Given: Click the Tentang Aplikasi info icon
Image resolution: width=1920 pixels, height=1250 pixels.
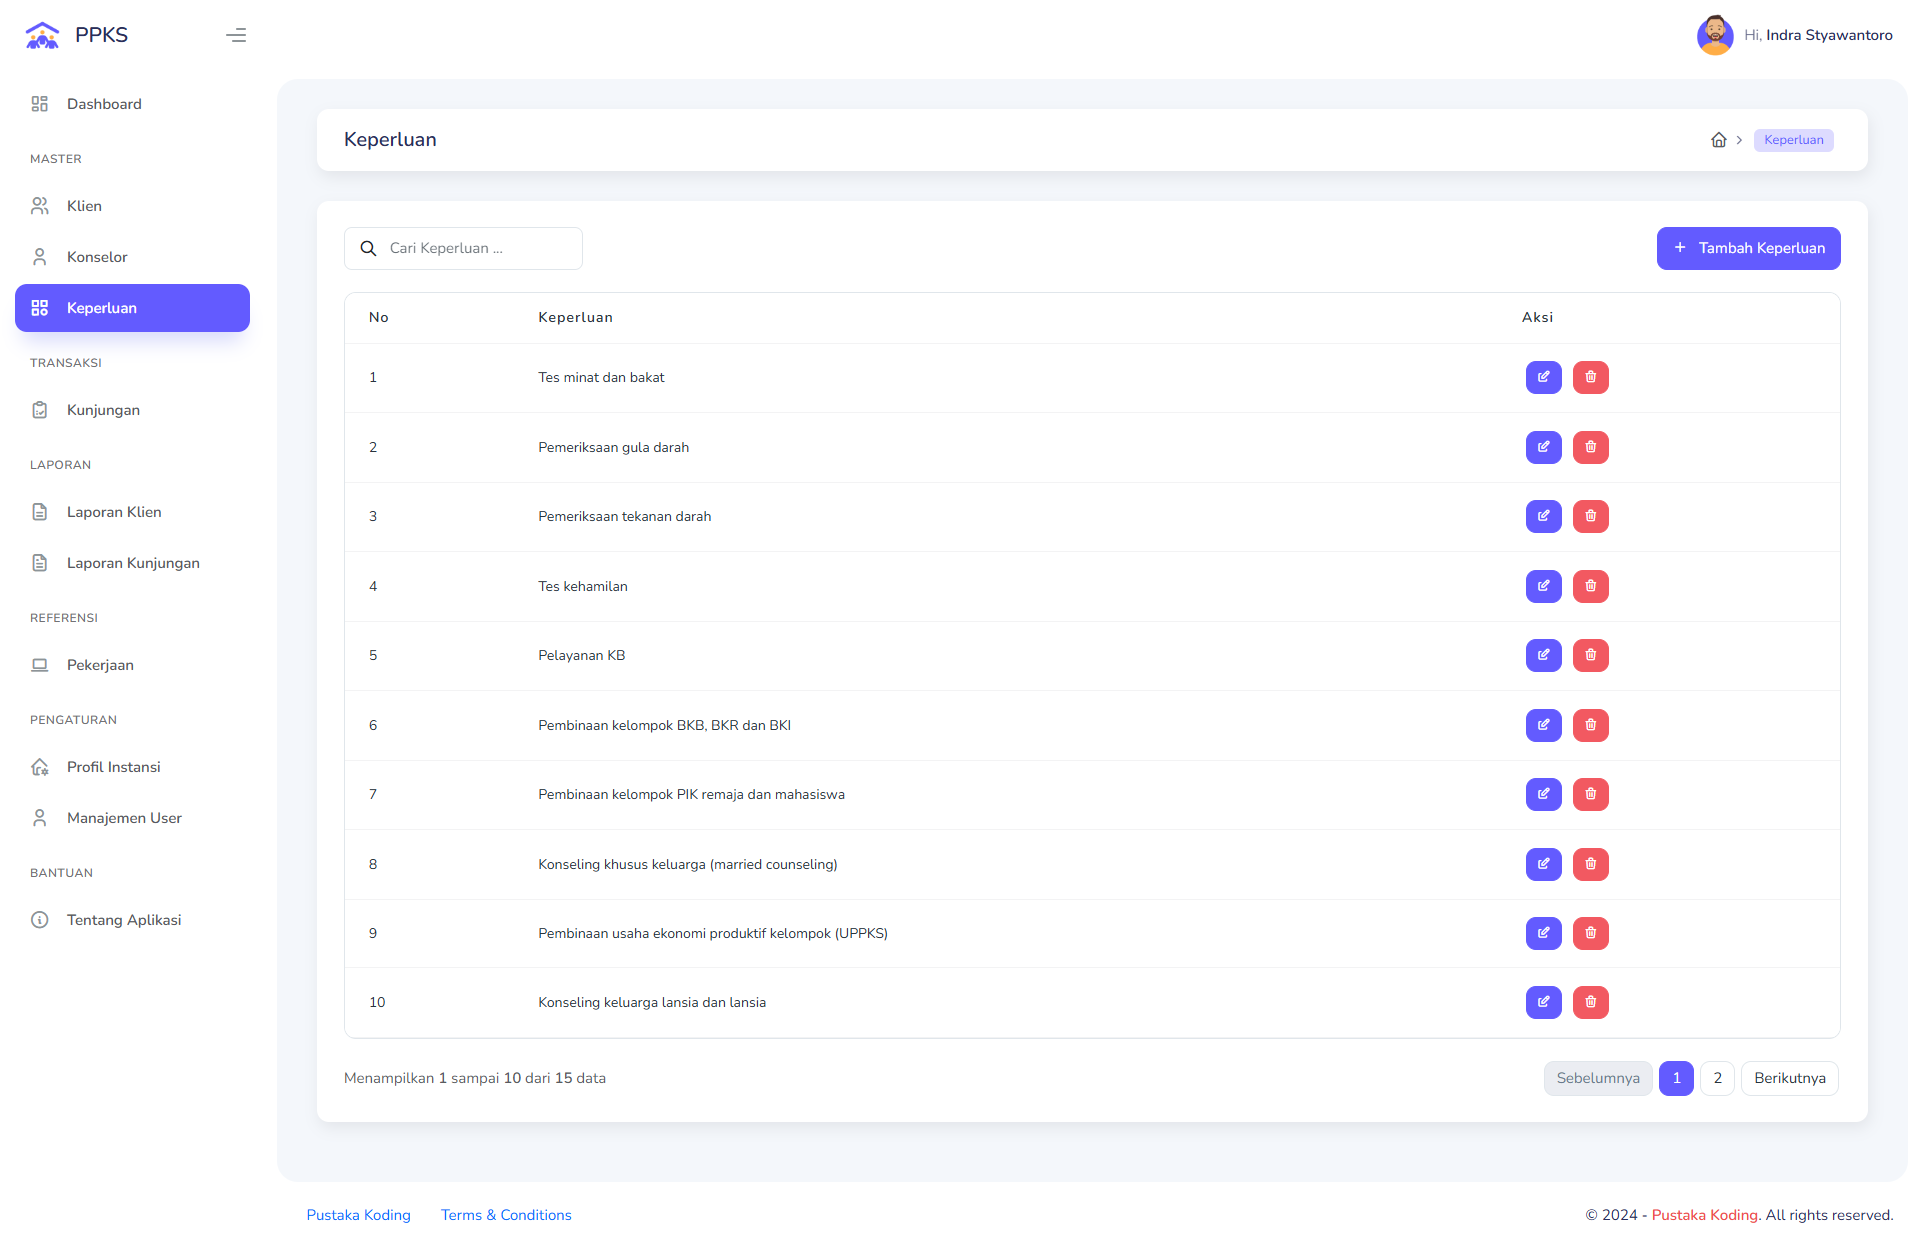Looking at the screenshot, I should pos(40,919).
